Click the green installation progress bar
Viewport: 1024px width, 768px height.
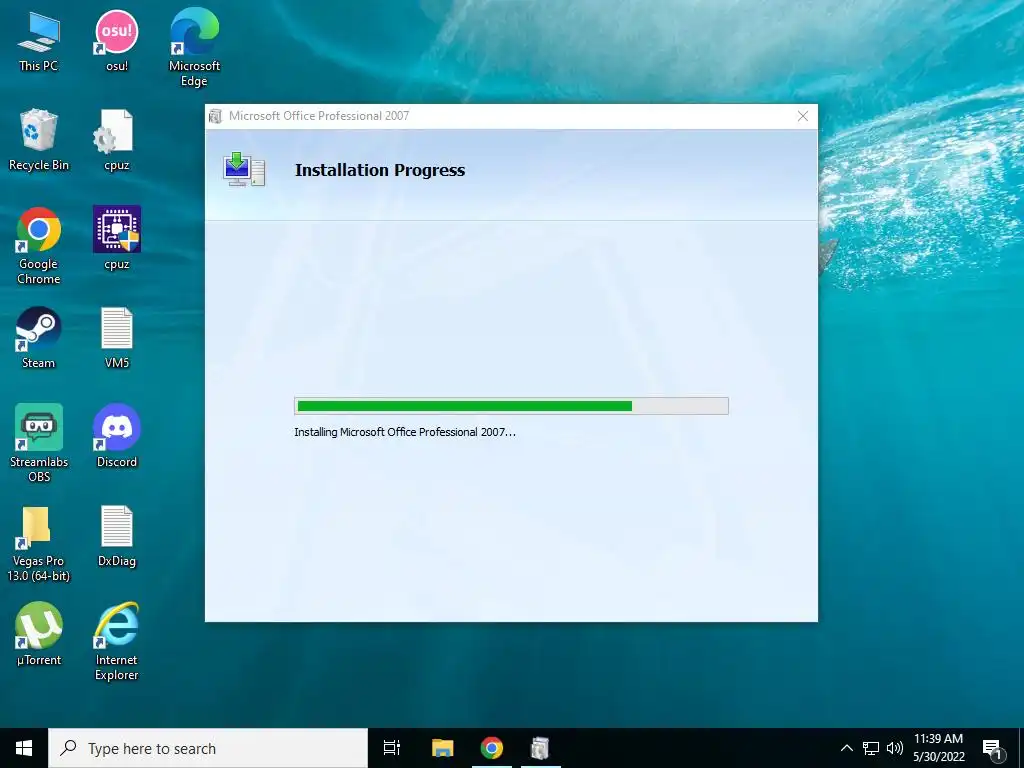511,406
